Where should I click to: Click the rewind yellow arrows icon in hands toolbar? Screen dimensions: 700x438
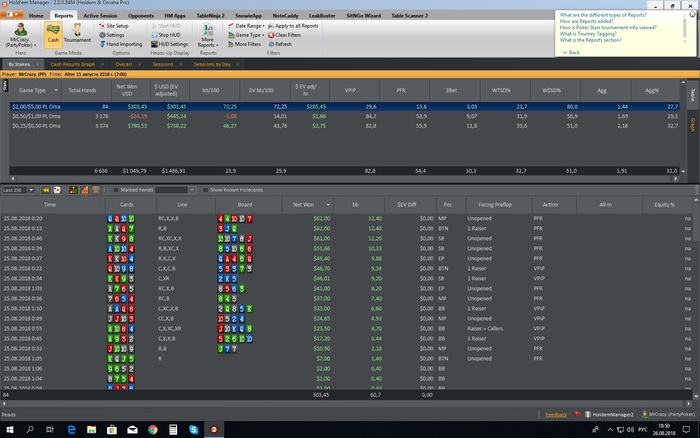(x=46, y=190)
